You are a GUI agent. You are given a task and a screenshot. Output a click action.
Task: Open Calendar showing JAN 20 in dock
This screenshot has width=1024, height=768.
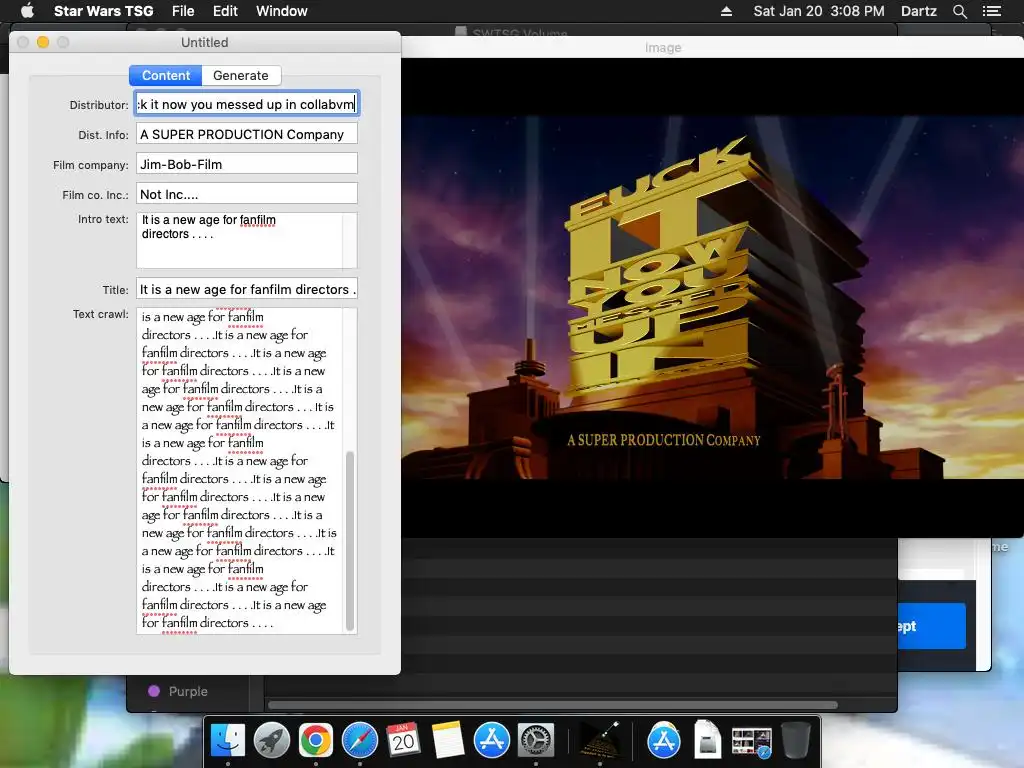pyautogui.click(x=404, y=741)
